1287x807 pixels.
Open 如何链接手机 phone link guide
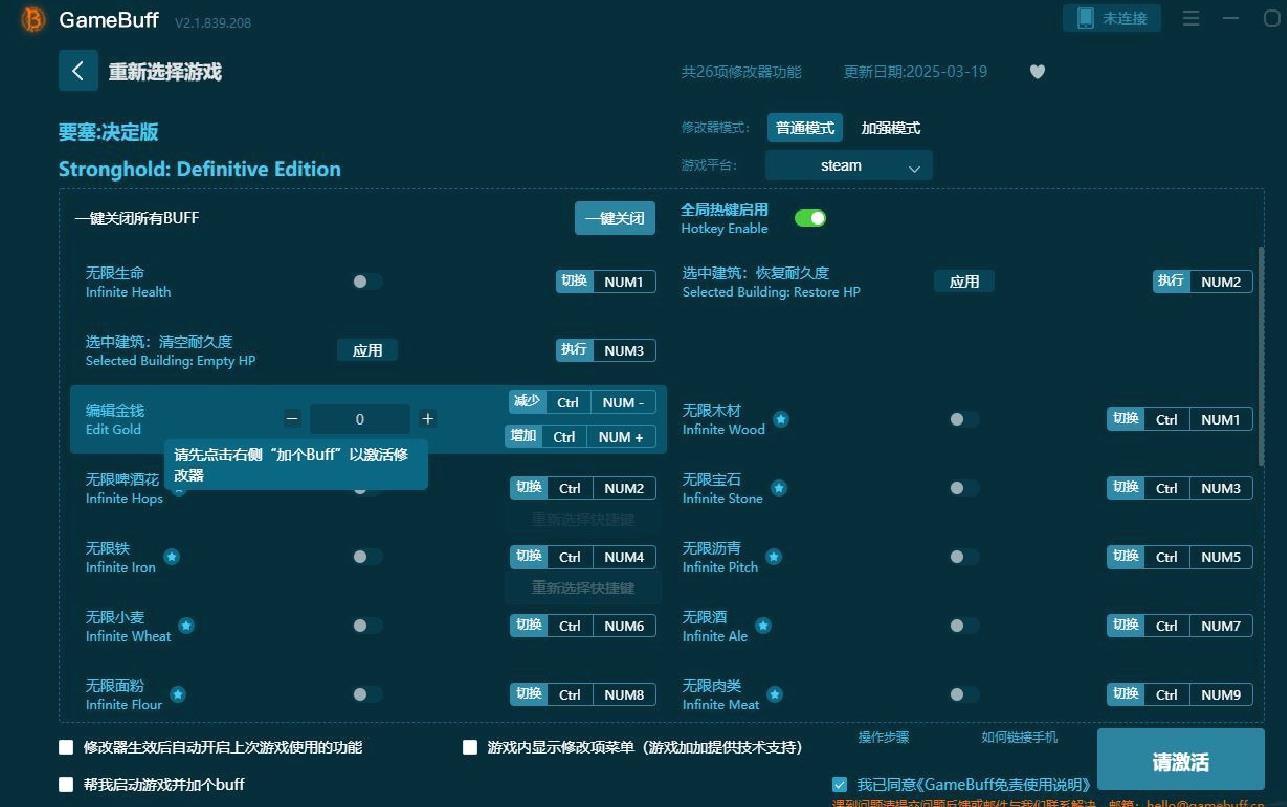(x=1019, y=737)
